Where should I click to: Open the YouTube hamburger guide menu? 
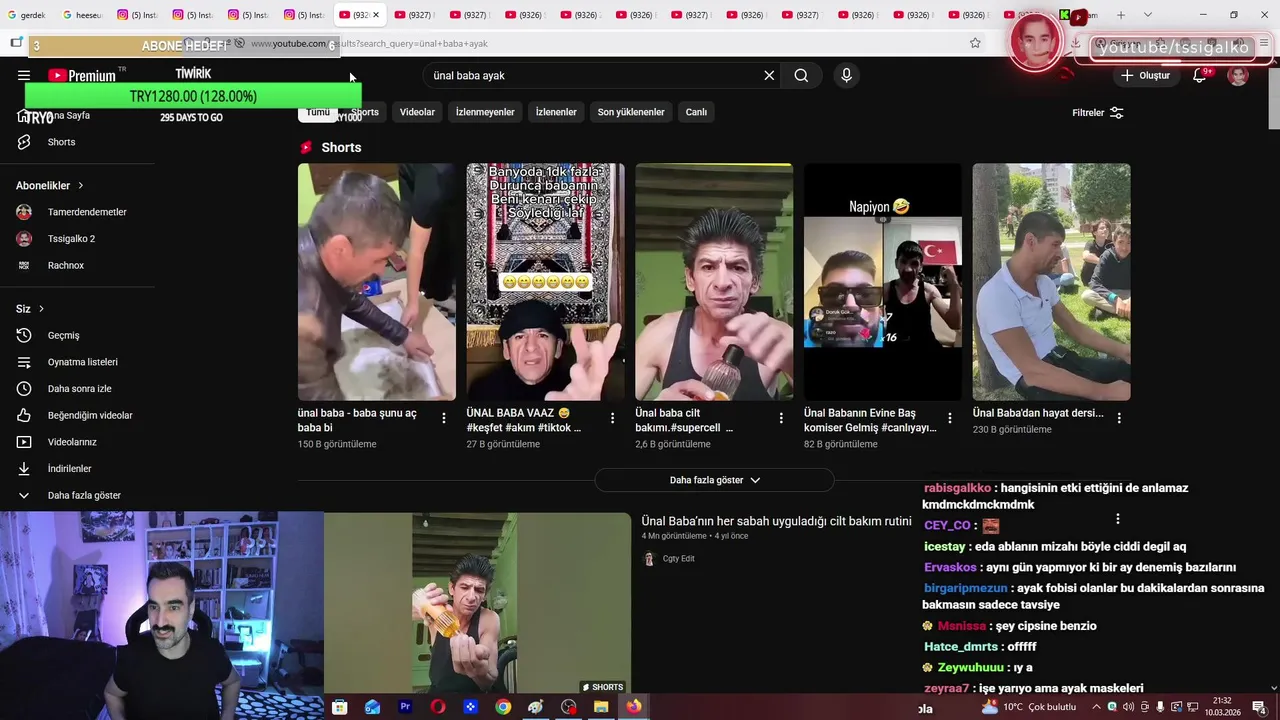click(x=24, y=75)
